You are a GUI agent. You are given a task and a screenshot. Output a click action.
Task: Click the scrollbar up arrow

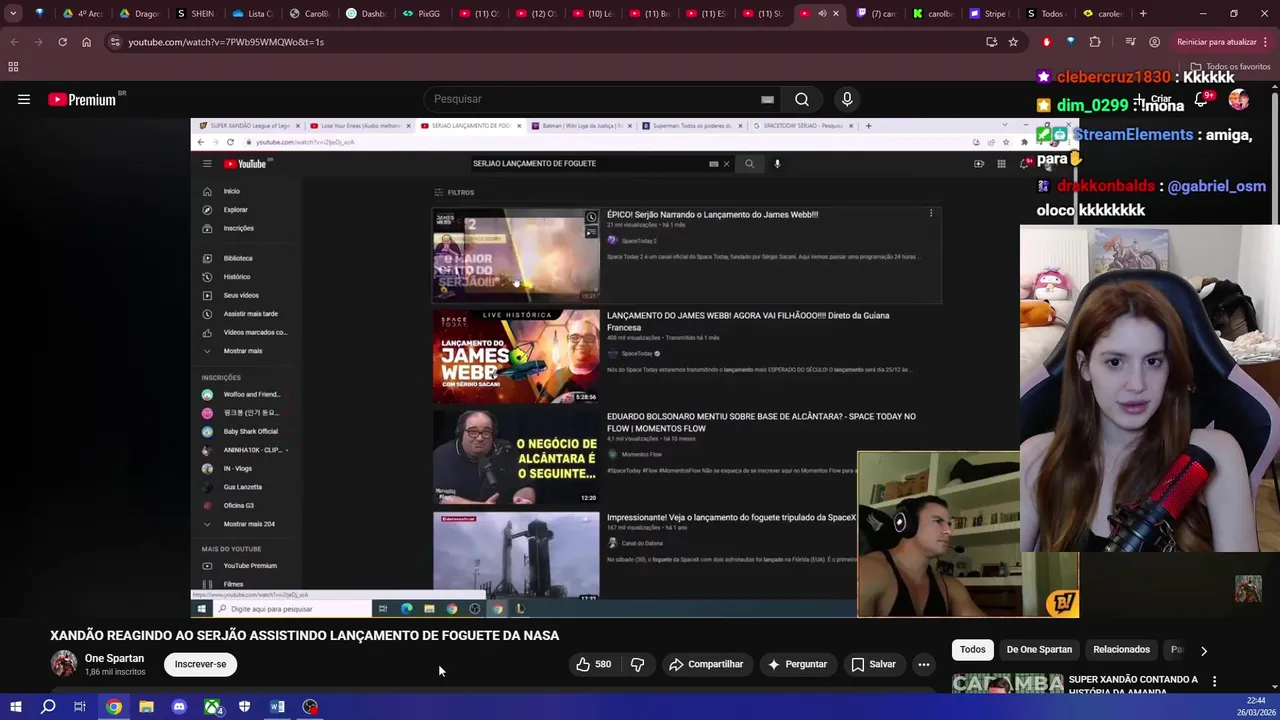click(1274, 87)
